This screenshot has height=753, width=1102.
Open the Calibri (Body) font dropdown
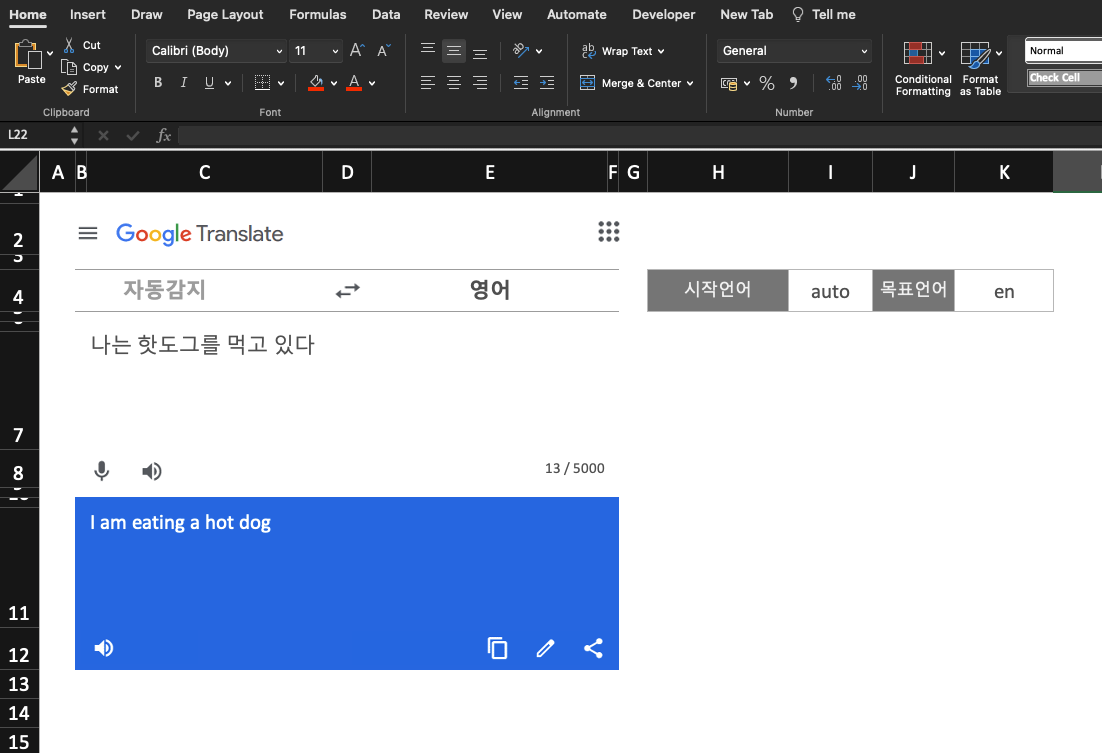coord(216,51)
